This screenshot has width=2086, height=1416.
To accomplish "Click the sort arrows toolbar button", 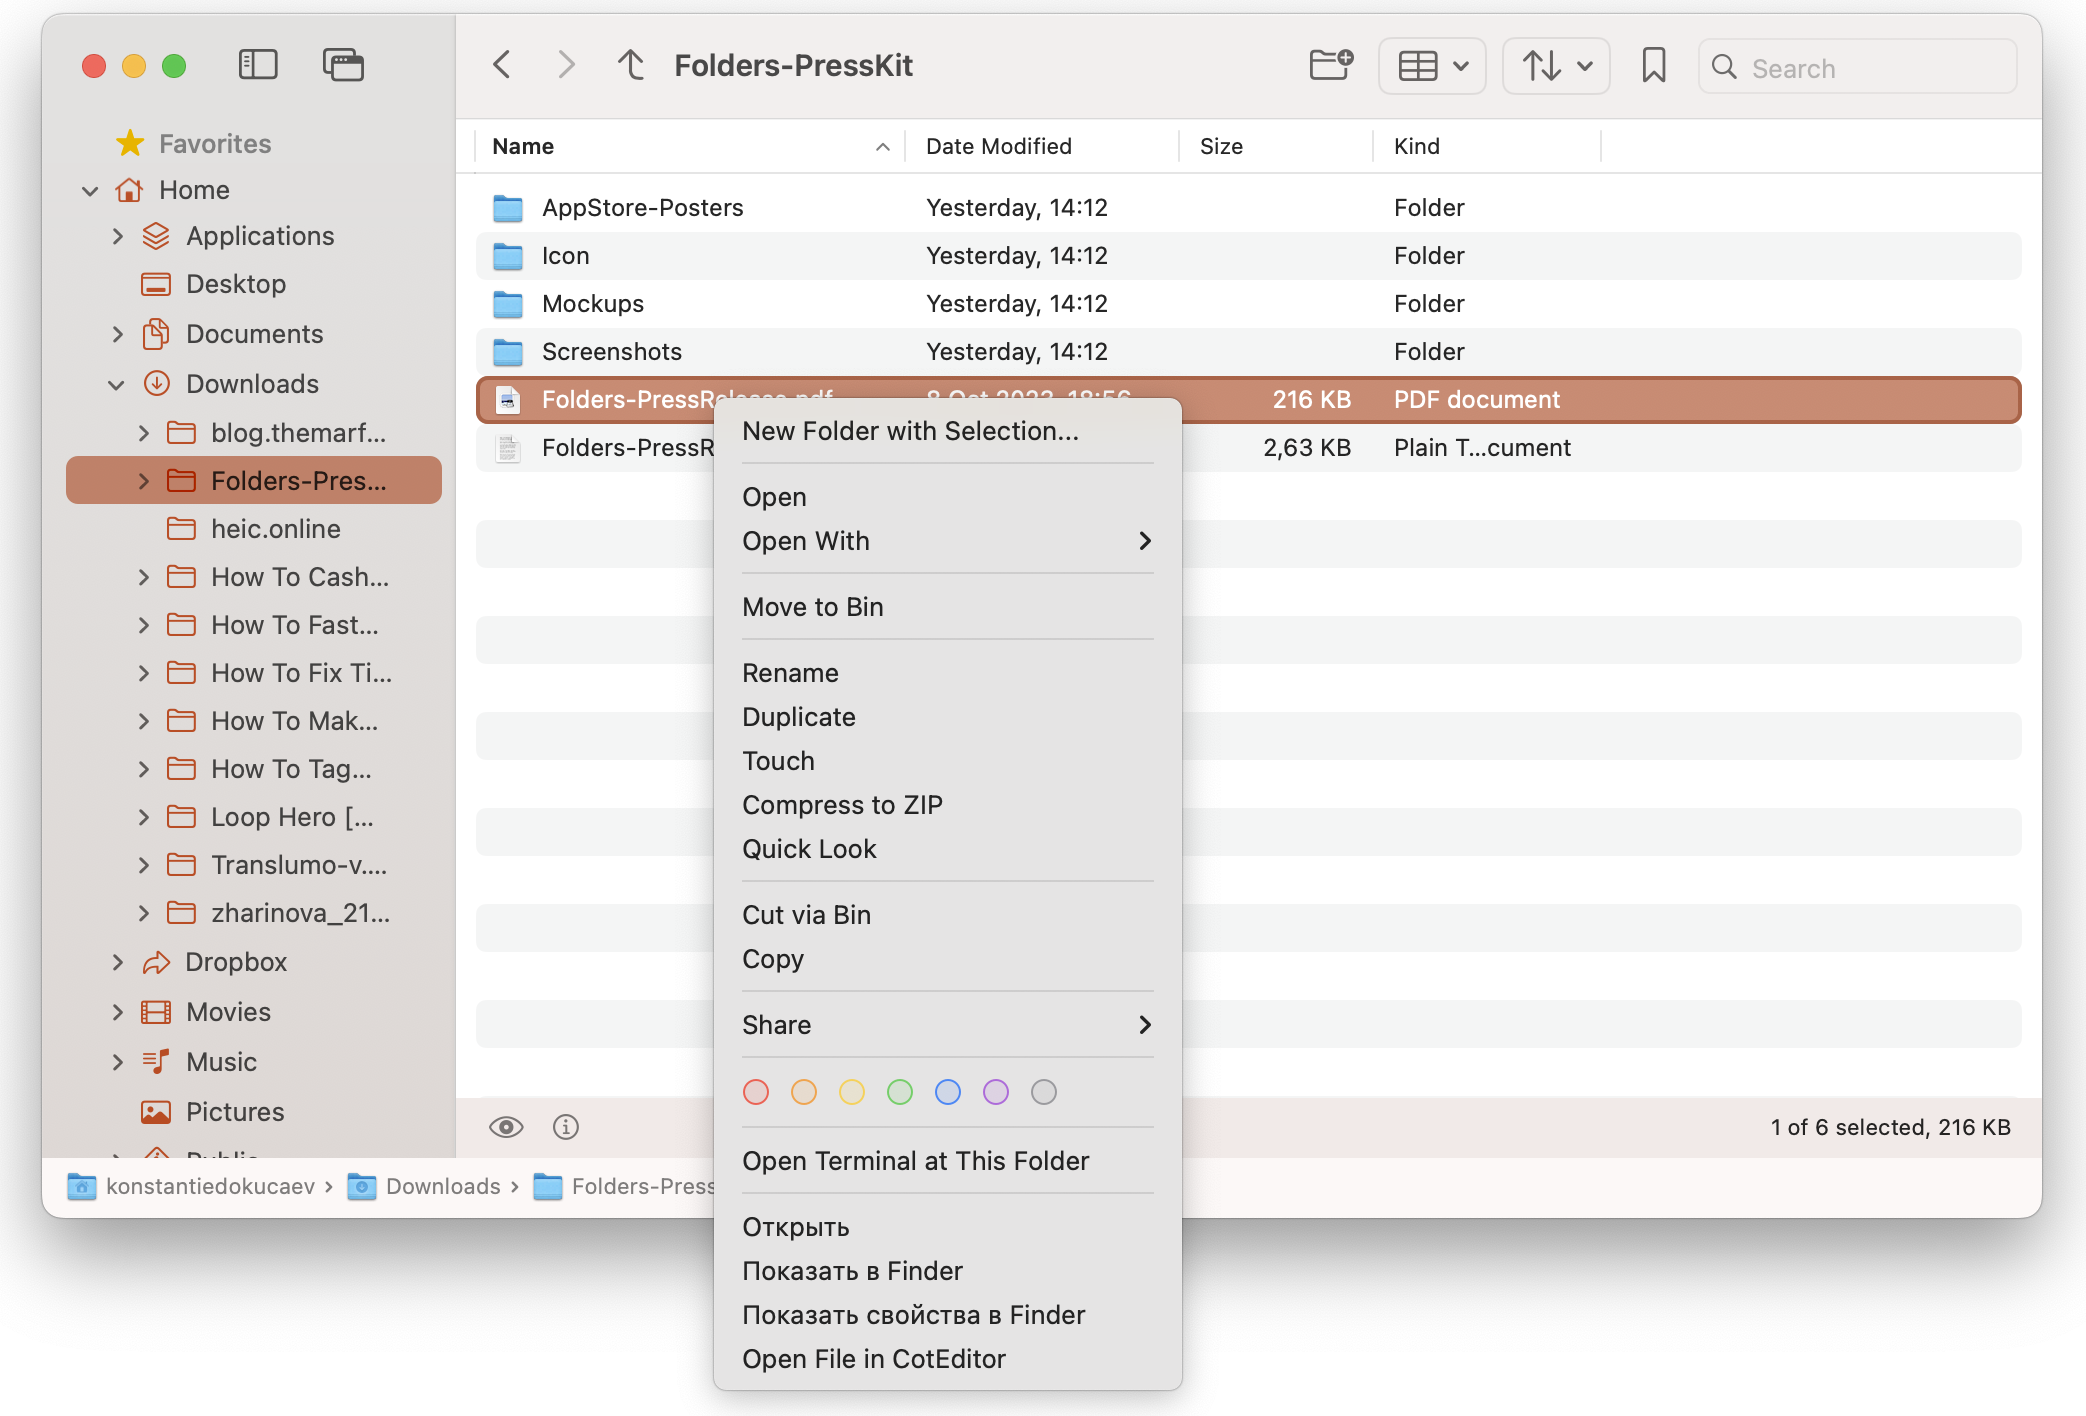I will point(1556,66).
